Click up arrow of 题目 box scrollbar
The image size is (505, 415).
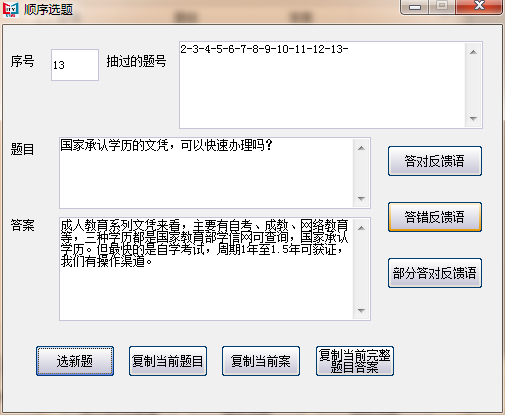361,148
